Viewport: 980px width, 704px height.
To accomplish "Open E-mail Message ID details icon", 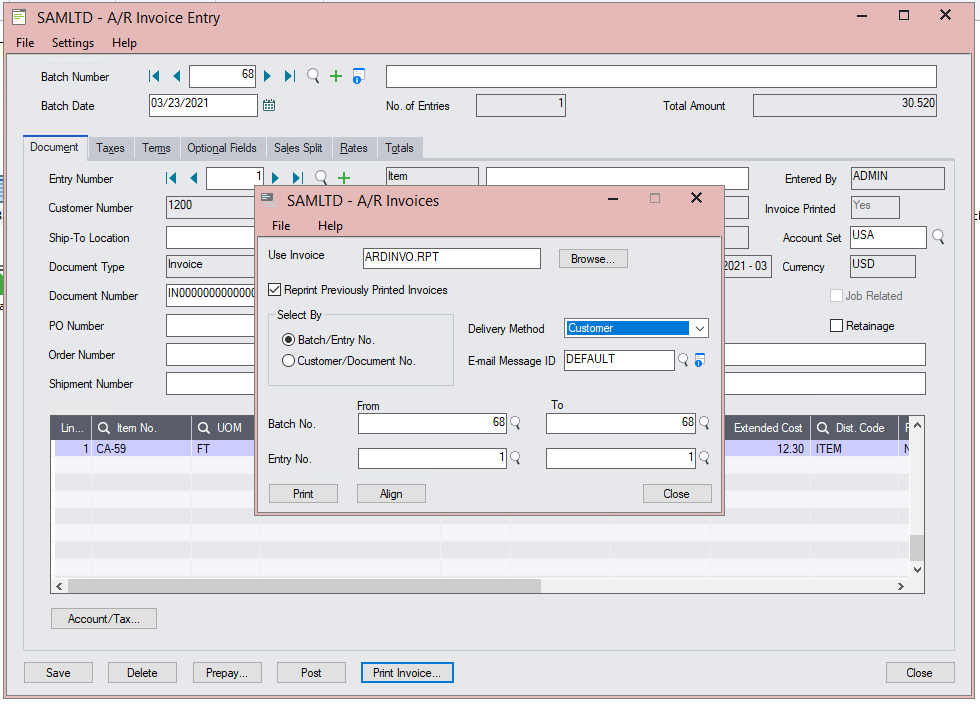I will 700,360.
